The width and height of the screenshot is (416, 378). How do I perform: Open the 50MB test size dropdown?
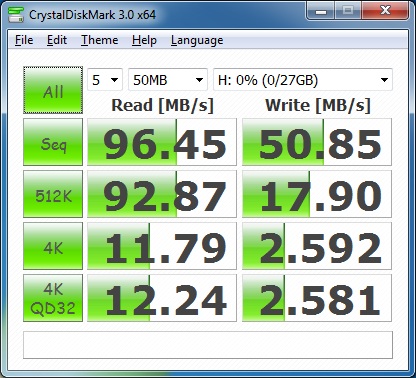(x=168, y=80)
